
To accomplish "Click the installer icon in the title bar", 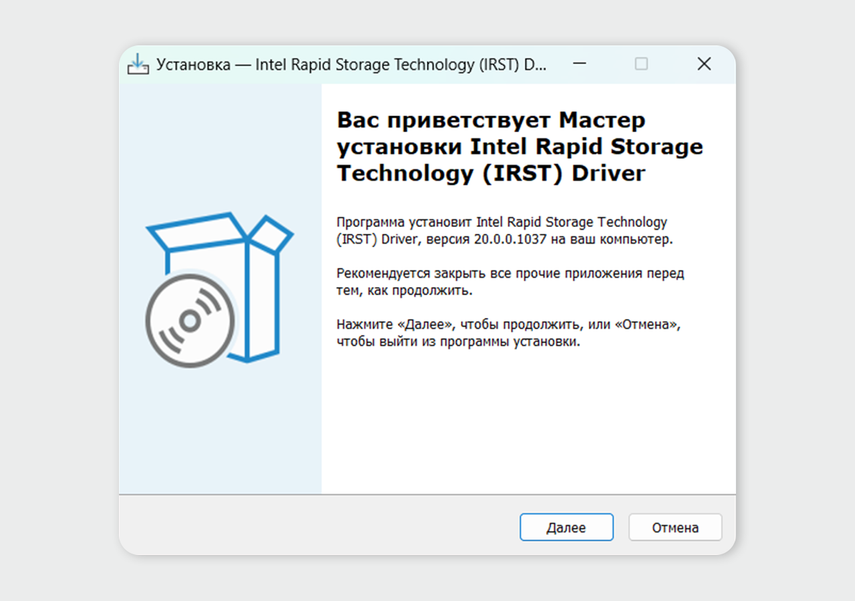I will 138,64.
